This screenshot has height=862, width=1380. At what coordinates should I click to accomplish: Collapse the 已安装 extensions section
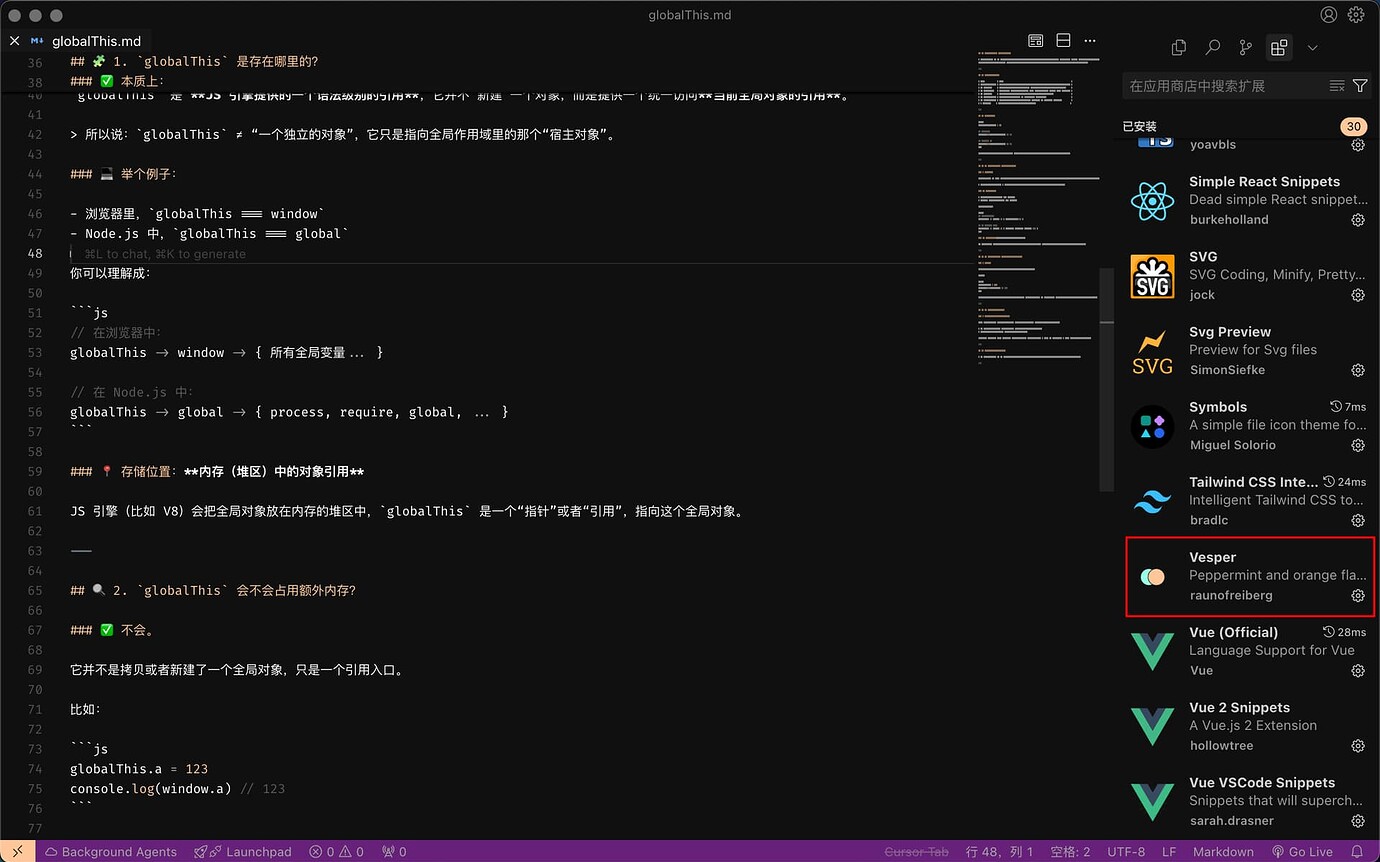pyautogui.click(x=1139, y=126)
